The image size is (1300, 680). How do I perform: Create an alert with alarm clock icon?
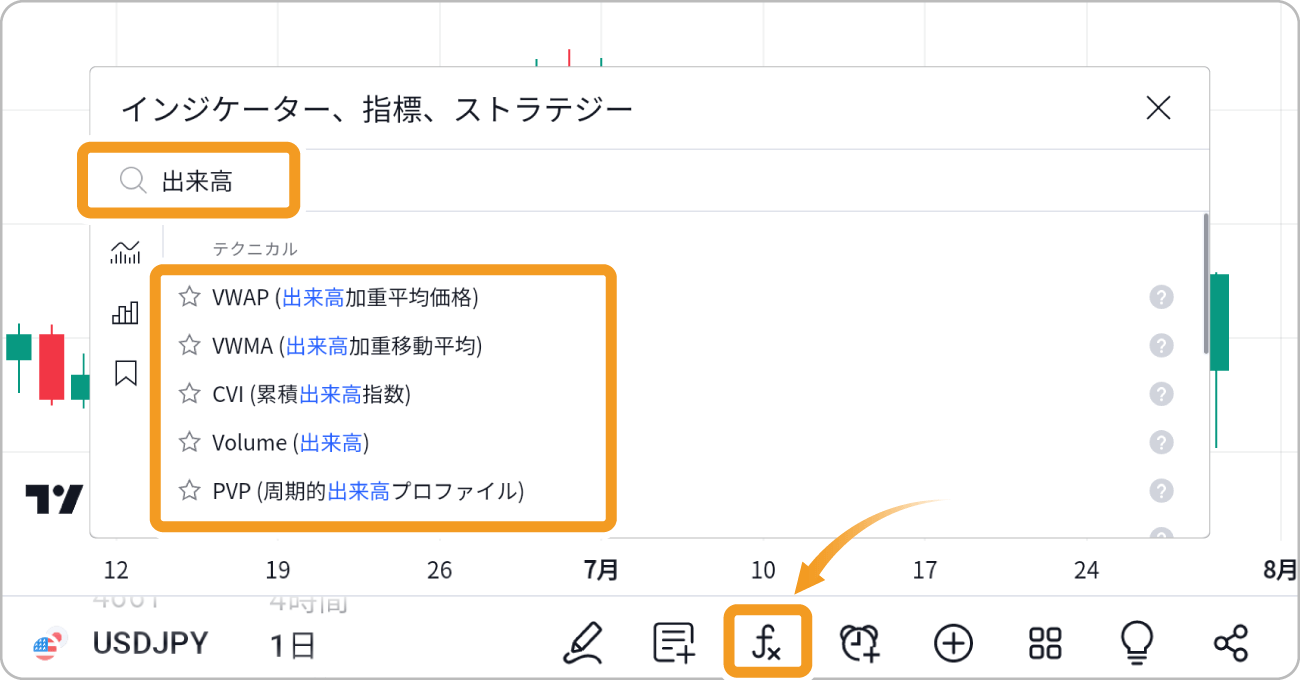click(x=859, y=643)
